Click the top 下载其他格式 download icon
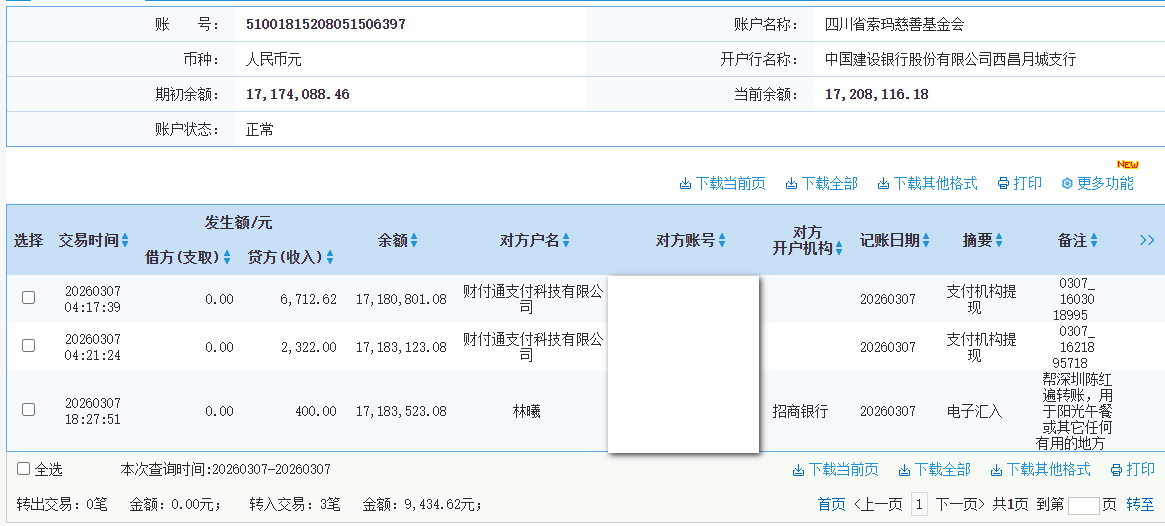The width and height of the screenshot is (1165, 526). point(884,184)
